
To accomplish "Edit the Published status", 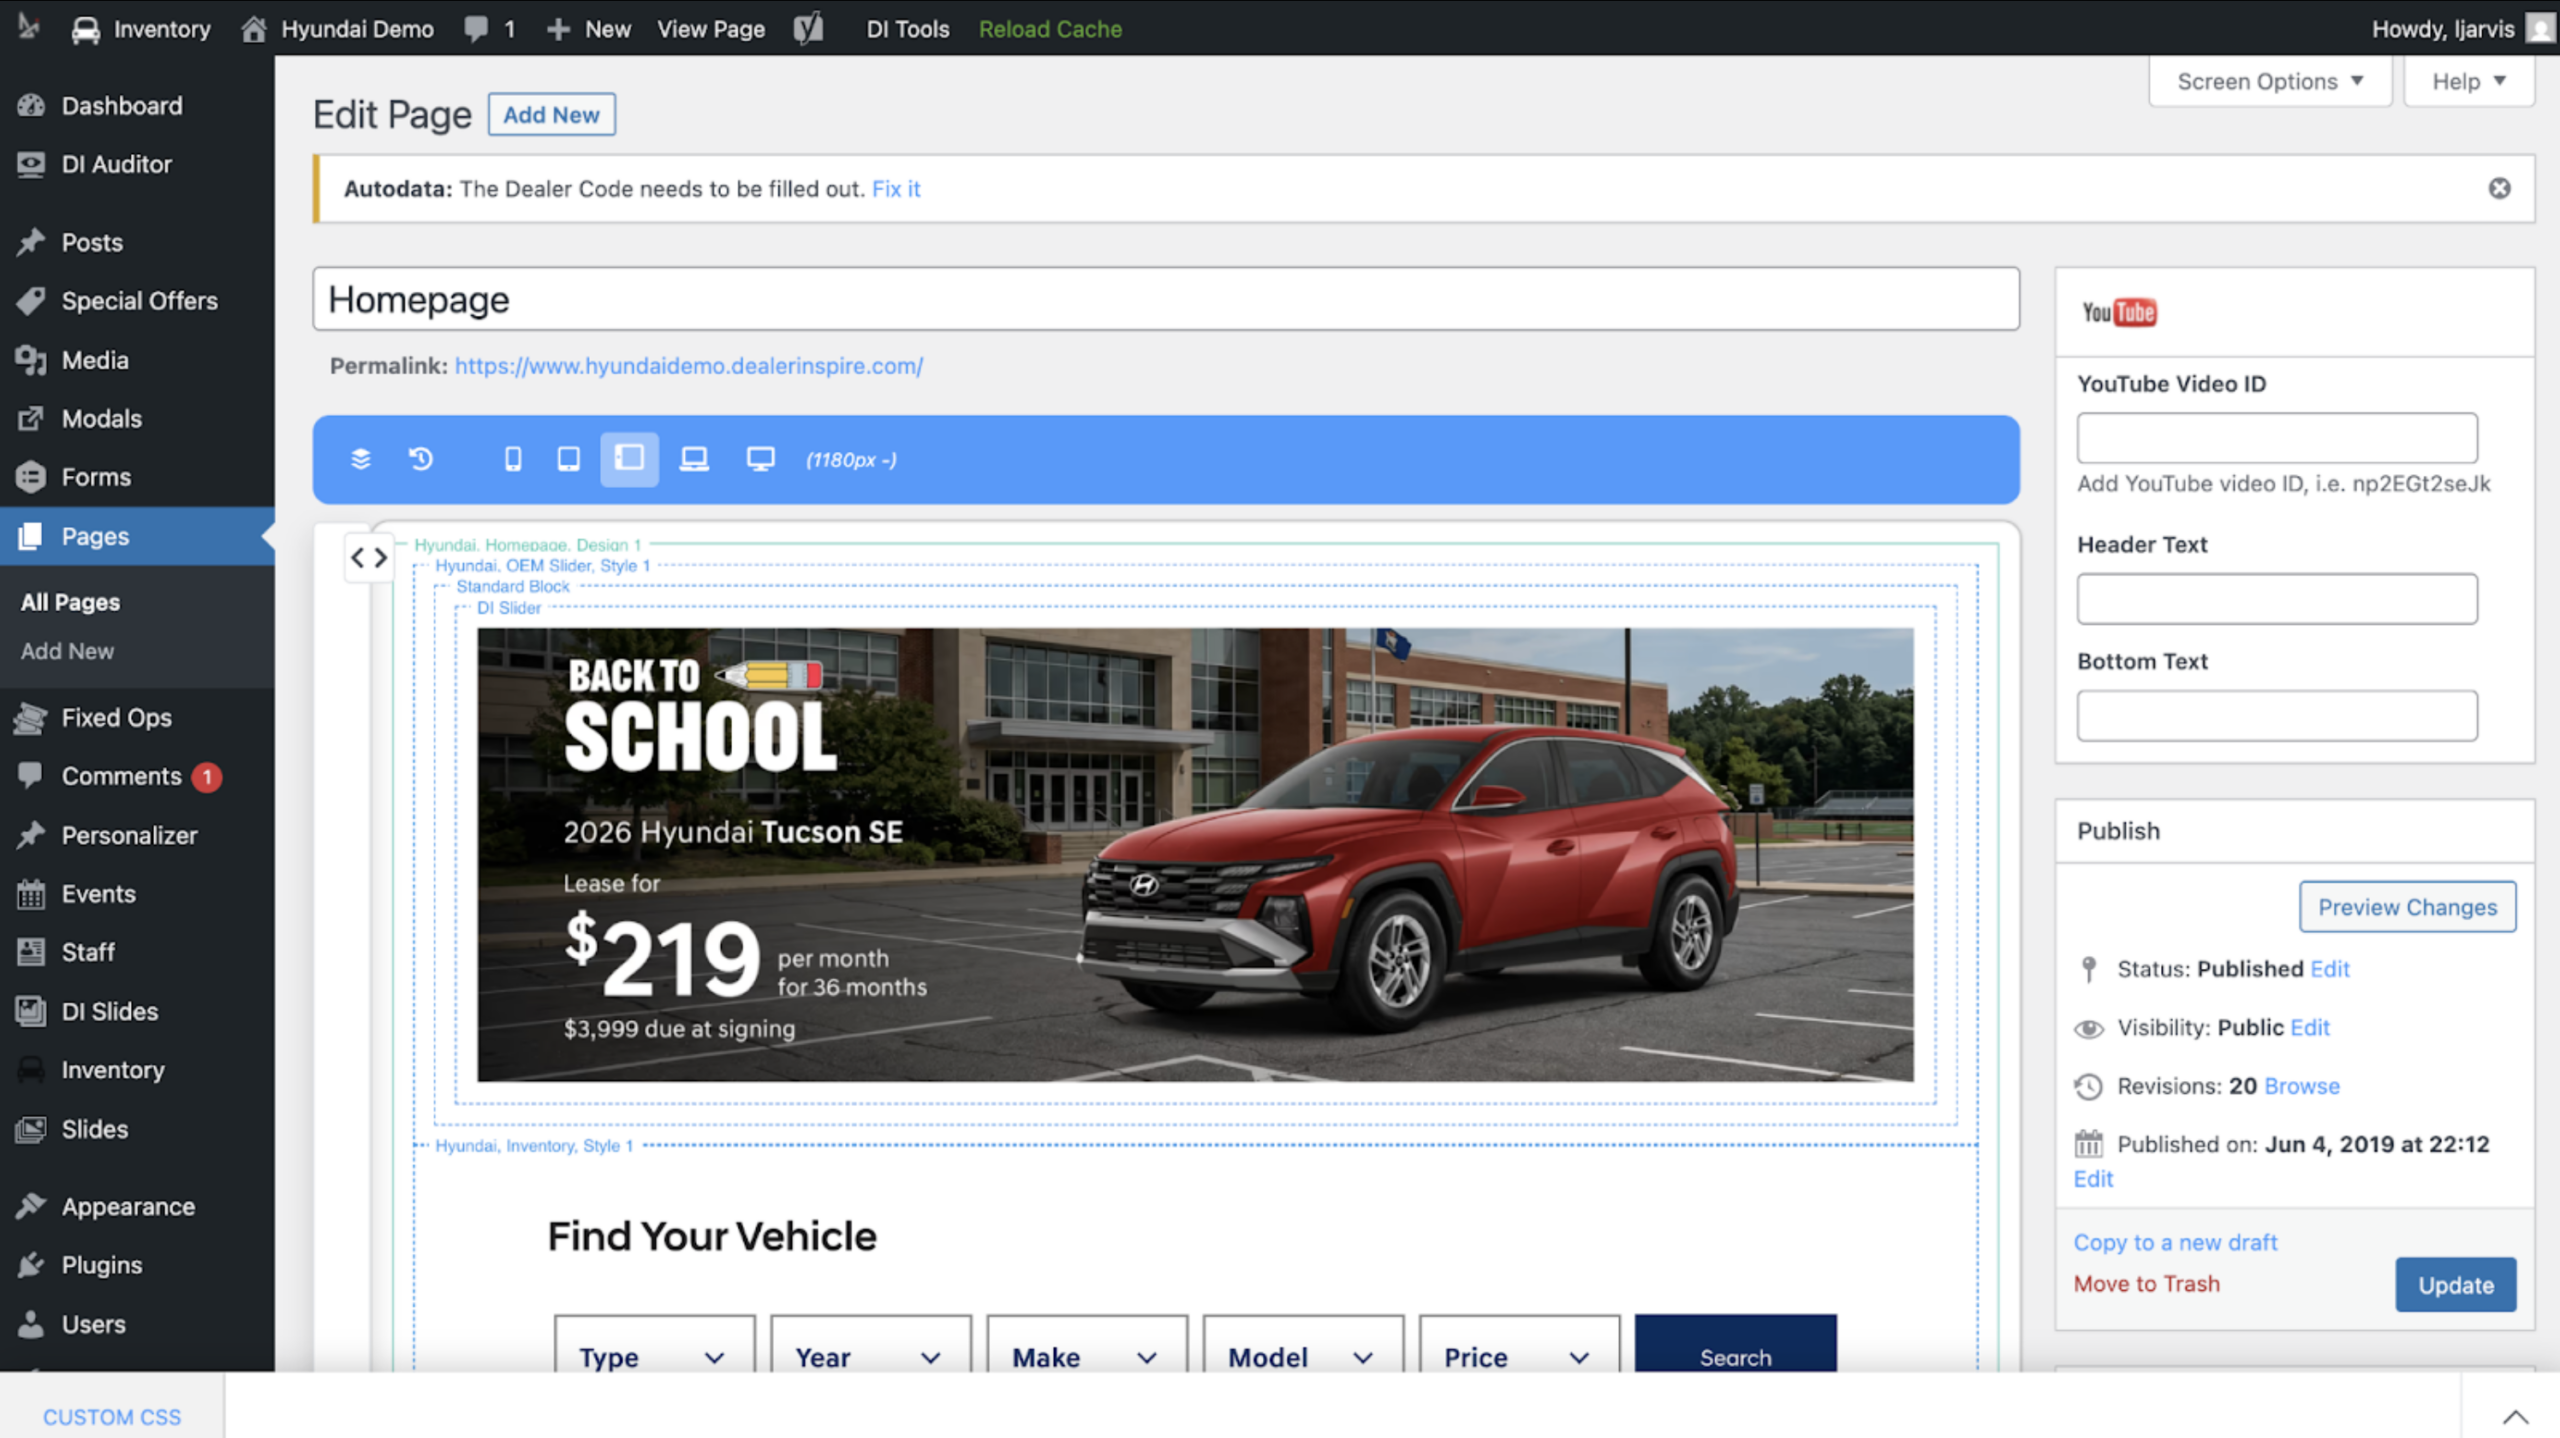I will (2330, 968).
